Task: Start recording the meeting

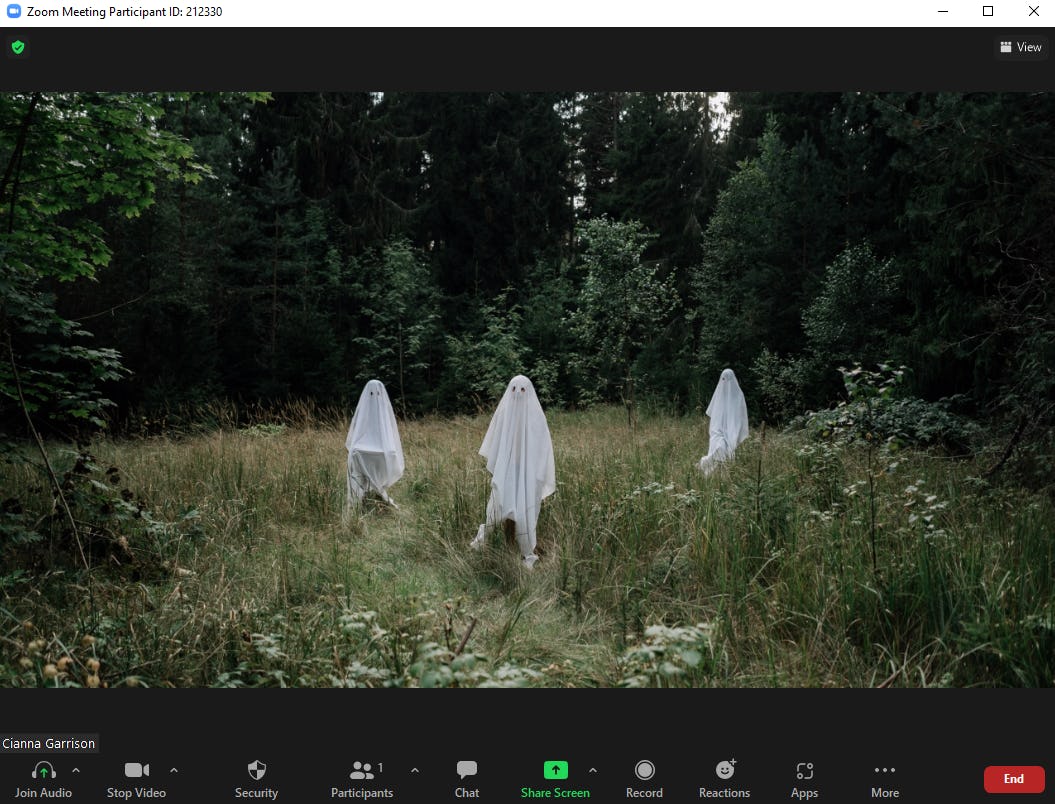Action: (x=644, y=770)
